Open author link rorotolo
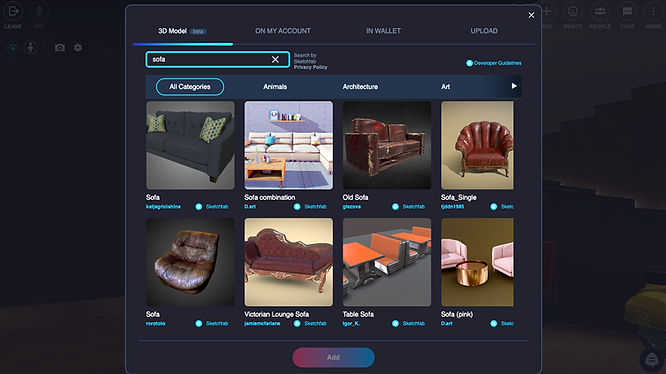666x374 pixels. point(155,323)
